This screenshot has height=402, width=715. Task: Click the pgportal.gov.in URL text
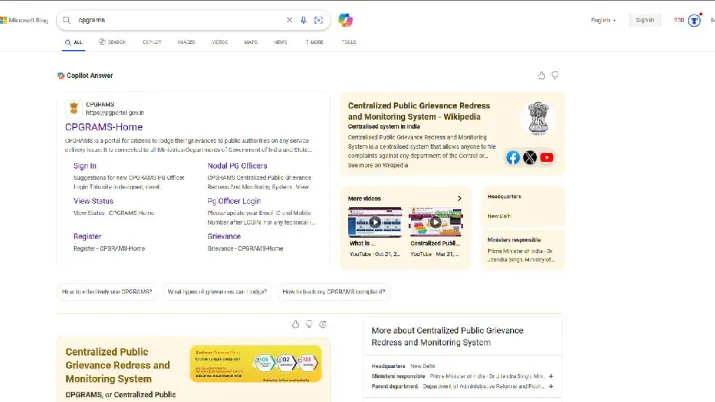[x=115, y=113]
